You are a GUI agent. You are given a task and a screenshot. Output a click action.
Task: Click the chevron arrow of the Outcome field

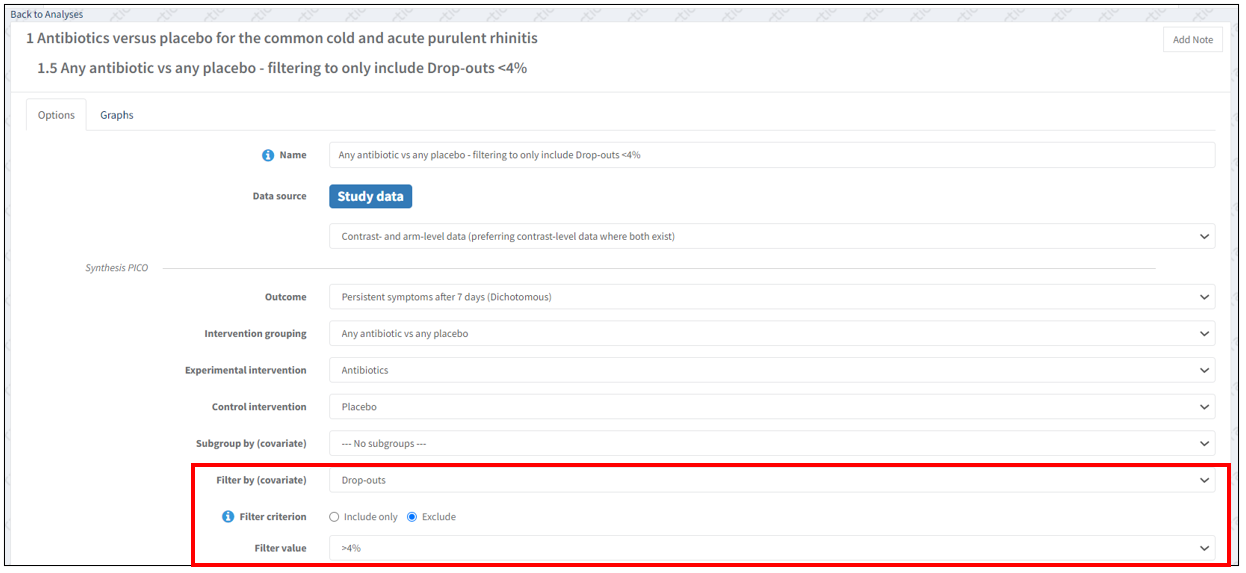pos(1203,297)
